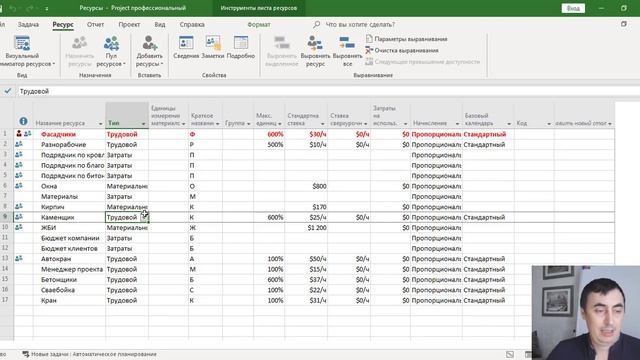Click the Вход sign-in button
The width and height of the screenshot is (640, 360).
point(573,8)
